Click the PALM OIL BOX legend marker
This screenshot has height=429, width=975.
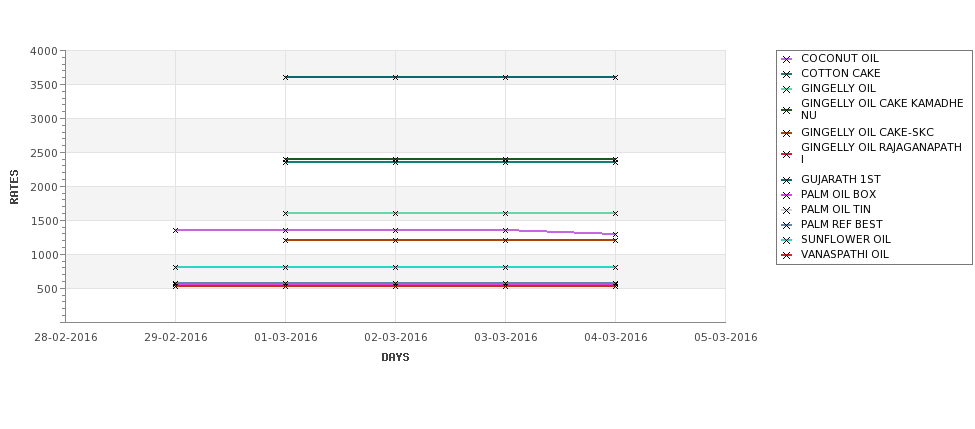point(787,195)
